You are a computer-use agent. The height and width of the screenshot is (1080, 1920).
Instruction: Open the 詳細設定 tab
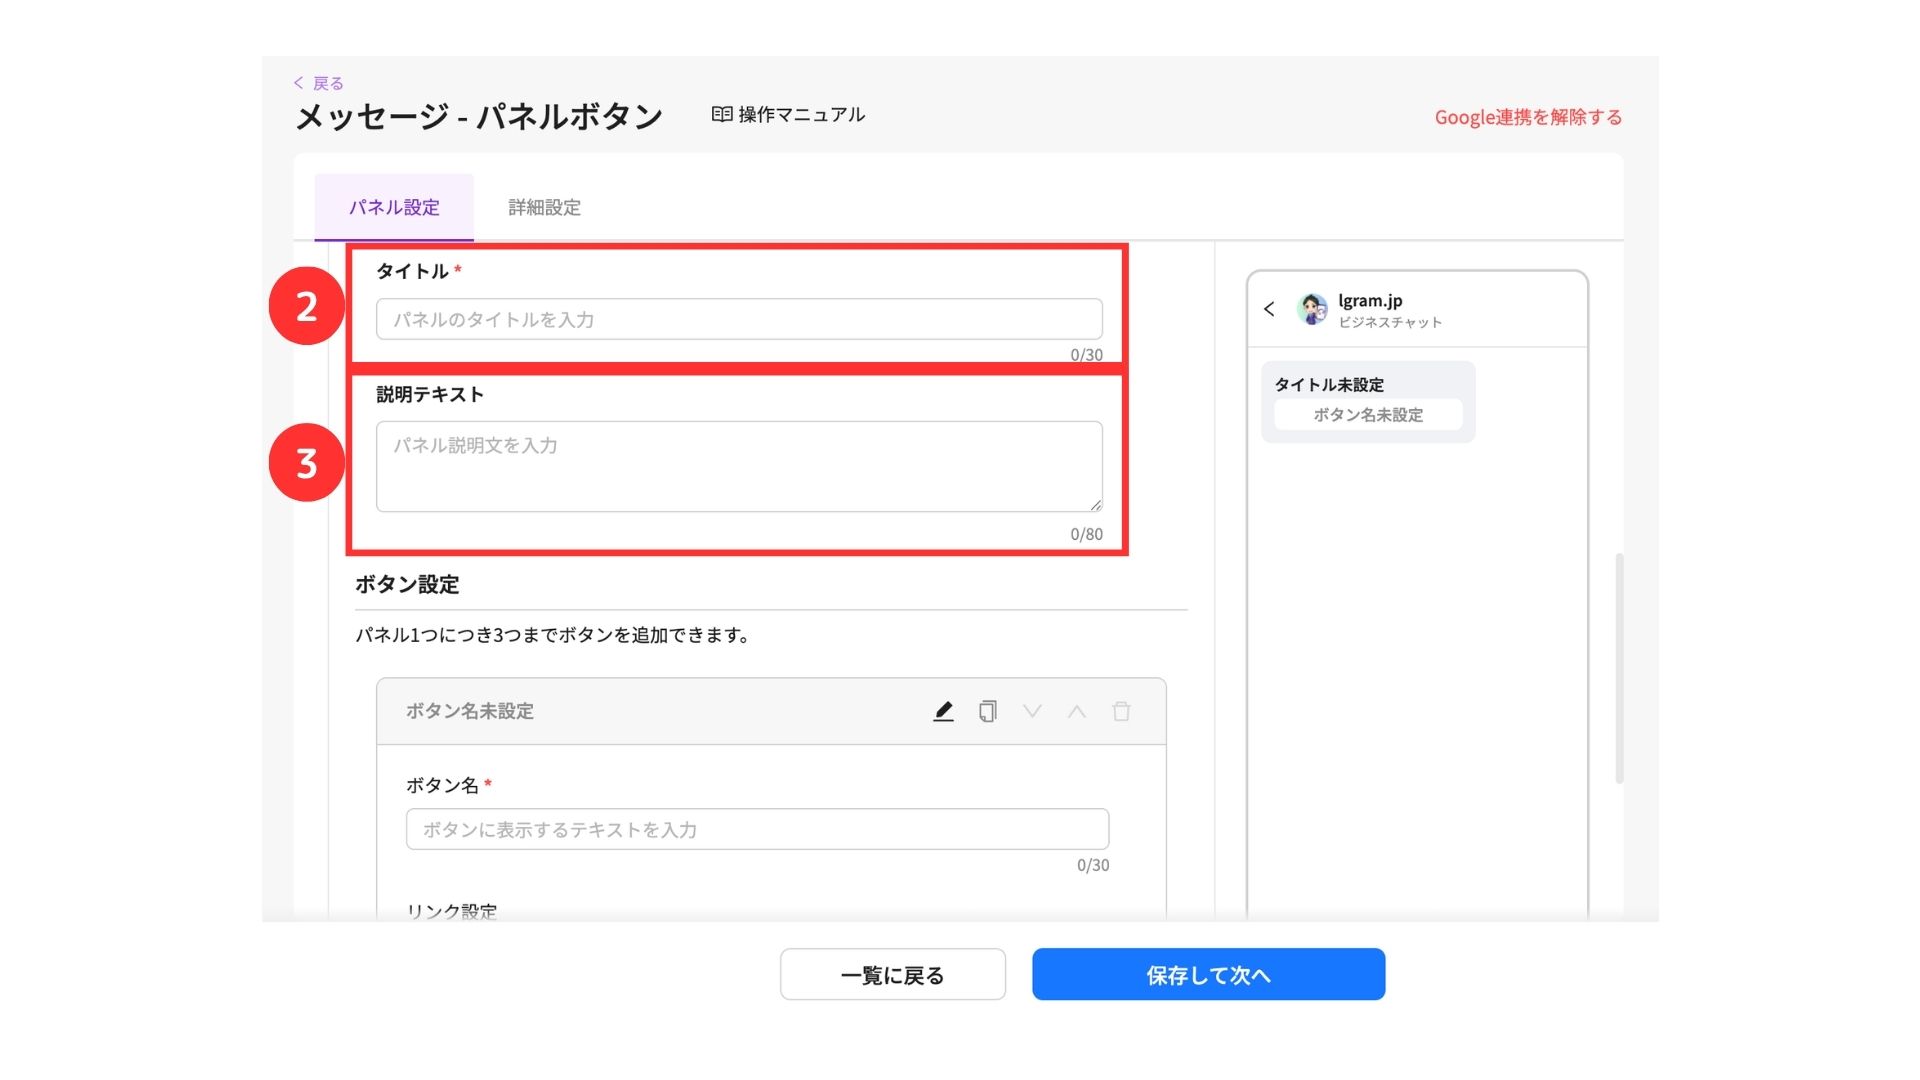[x=544, y=207]
